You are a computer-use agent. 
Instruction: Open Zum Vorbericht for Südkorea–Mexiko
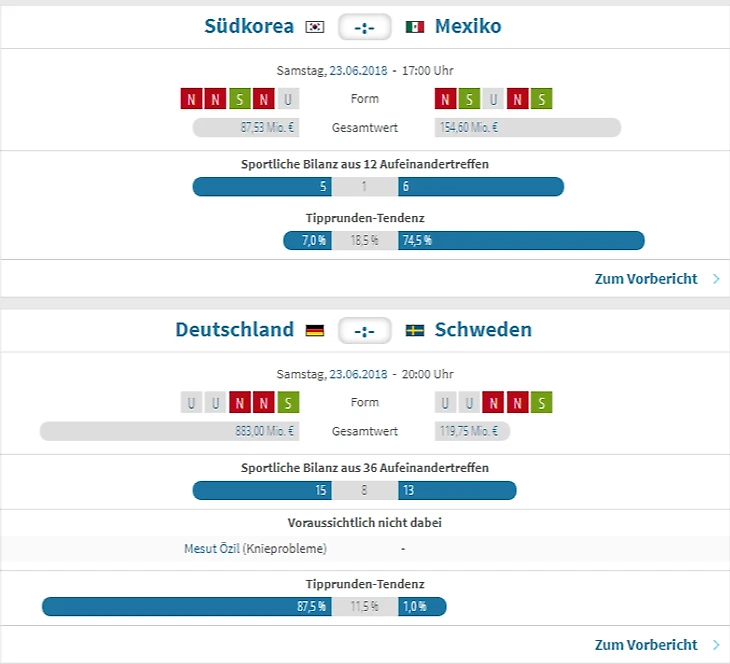pos(646,279)
